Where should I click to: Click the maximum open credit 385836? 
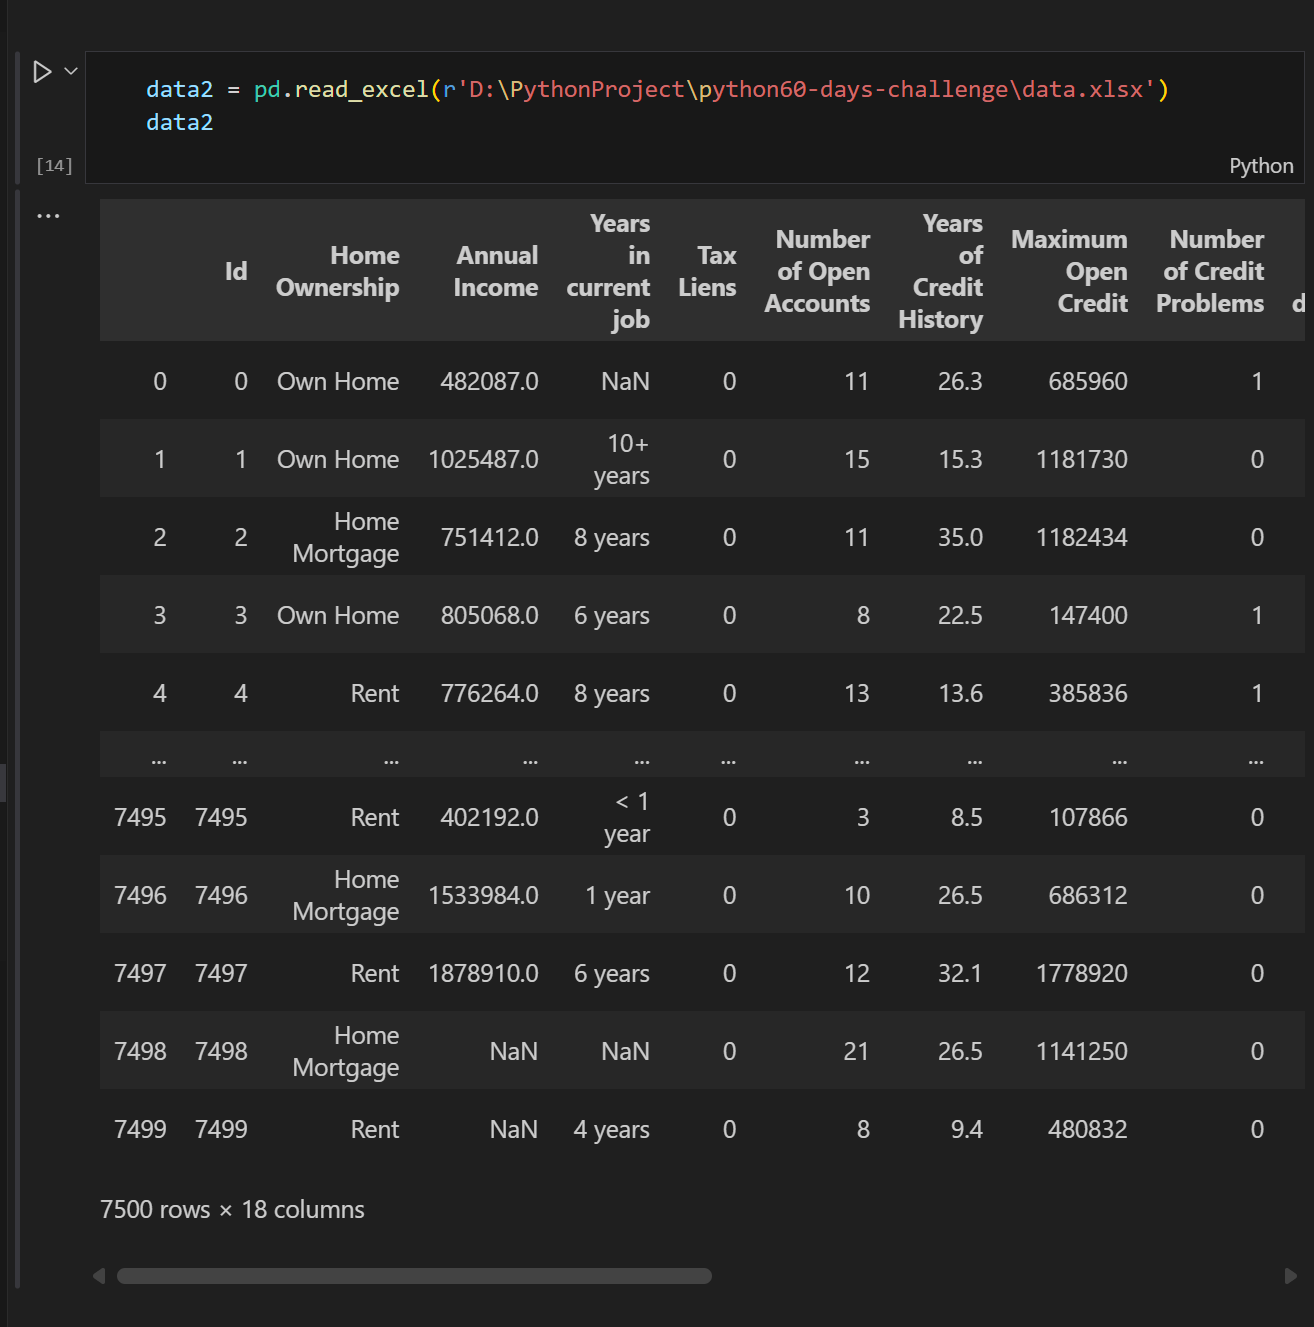(1088, 694)
